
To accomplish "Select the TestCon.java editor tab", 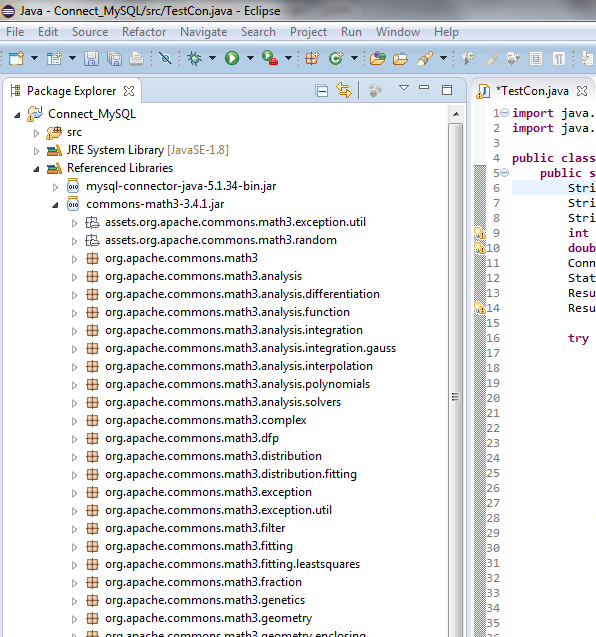I will point(532,91).
